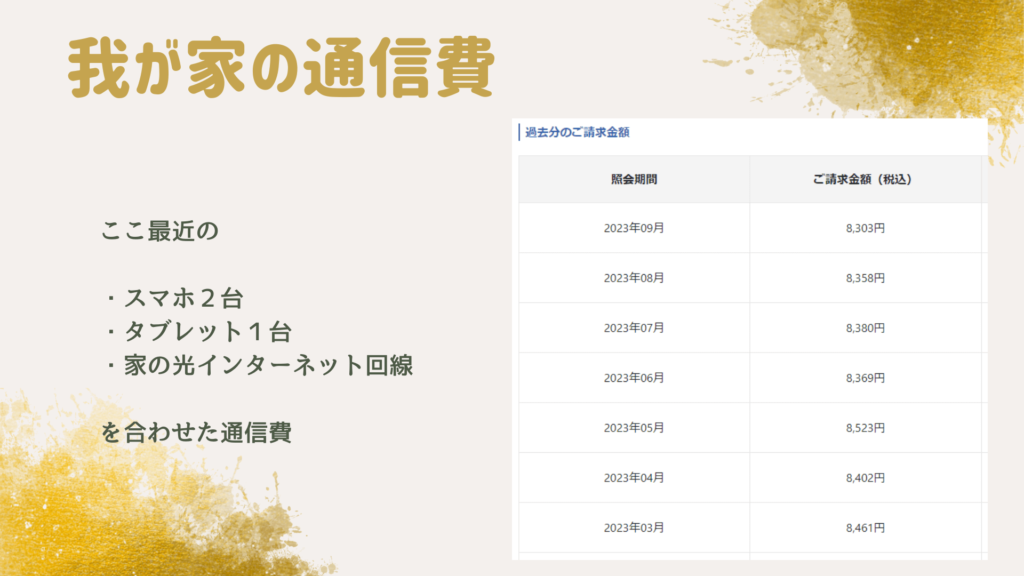Viewport: 1024px width, 576px height.
Task: Select the 8,369円 amount cell
Action: tap(865, 377)
